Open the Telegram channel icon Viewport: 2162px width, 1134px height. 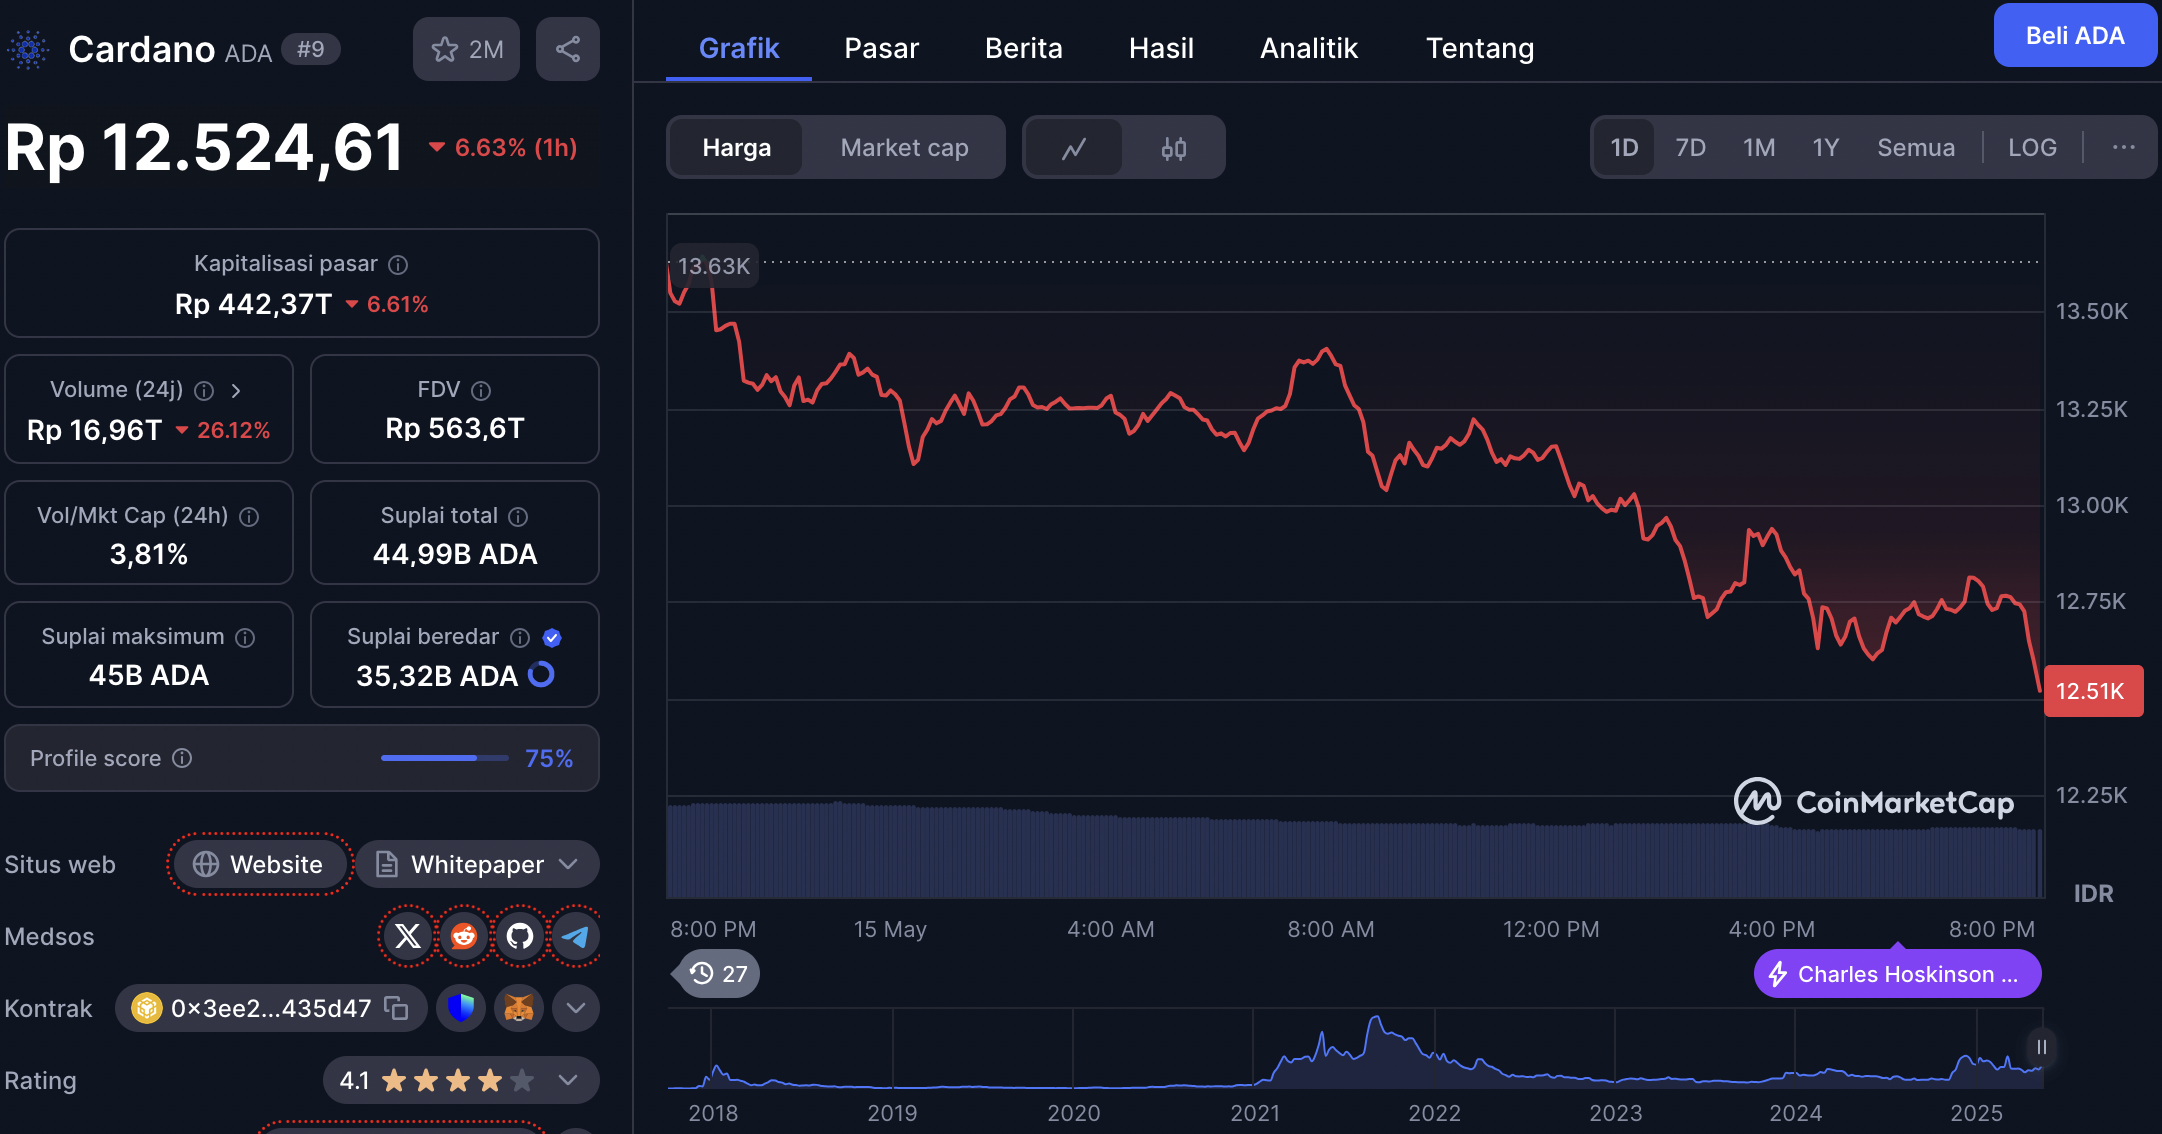click(x=575, y=936)
